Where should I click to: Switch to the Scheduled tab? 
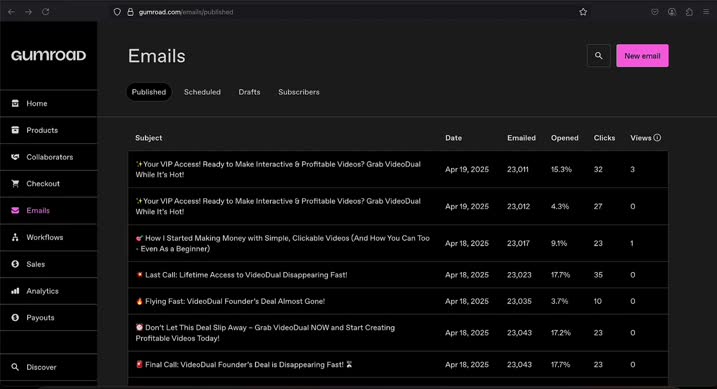[202, 92]
